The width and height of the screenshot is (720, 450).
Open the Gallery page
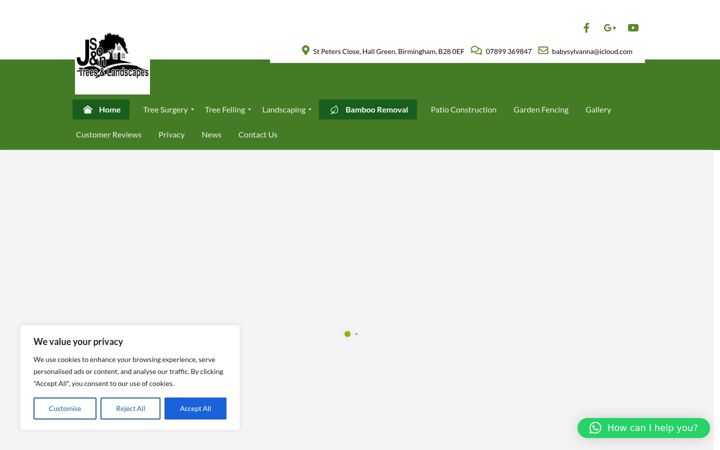(x=598, y=110)
